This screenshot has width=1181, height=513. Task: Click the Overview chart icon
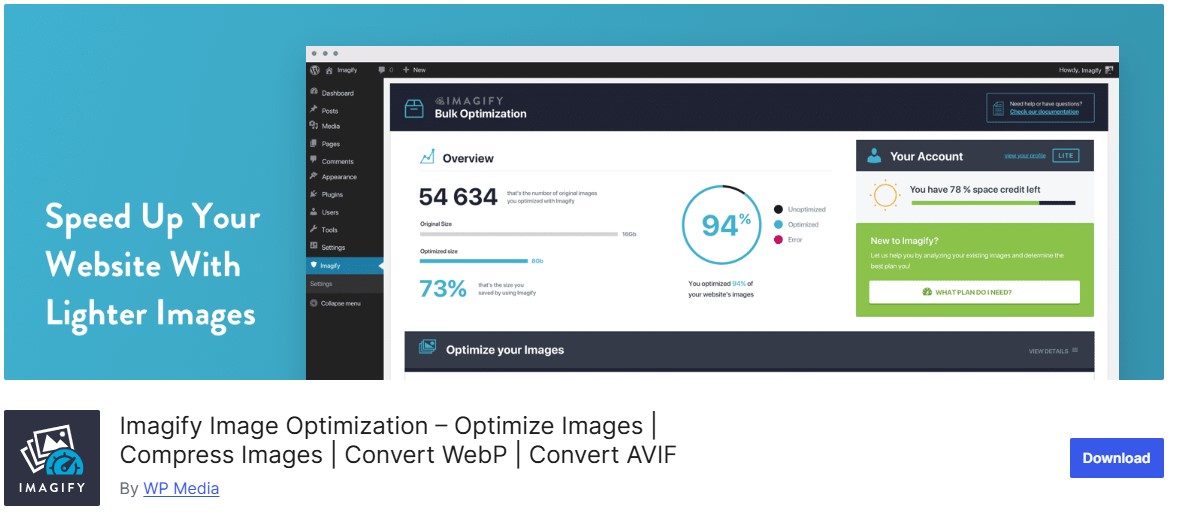coord(427,157)
